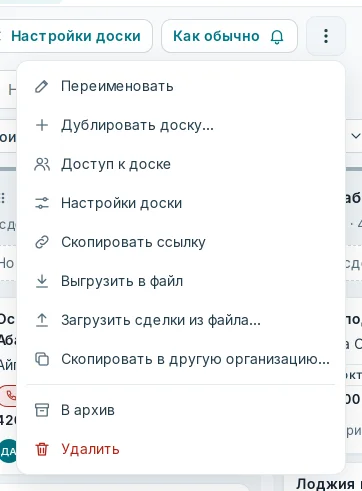The width and height of the screenshot is (362, 491).
Task: Click the download arrow icon for Выгрузить в файл
Action: 42,281
